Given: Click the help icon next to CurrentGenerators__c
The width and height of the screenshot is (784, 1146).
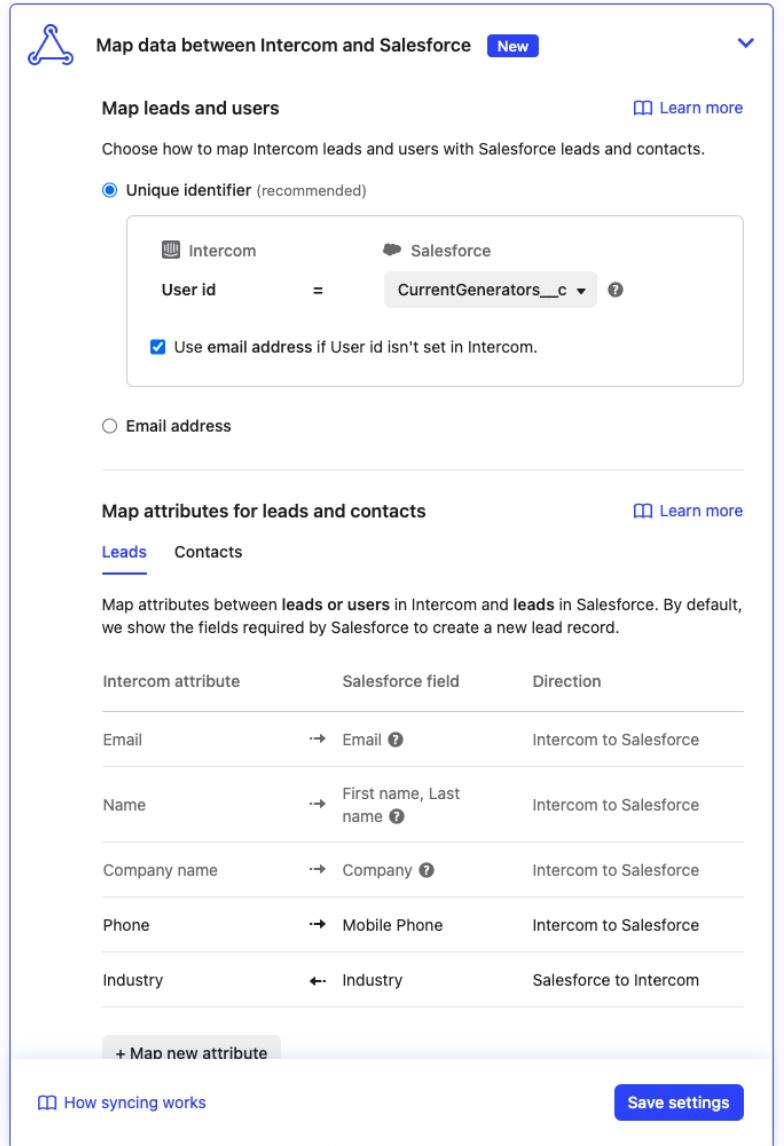Looking at the screenshot, I should pyautogui.click(x=615, y=290).
